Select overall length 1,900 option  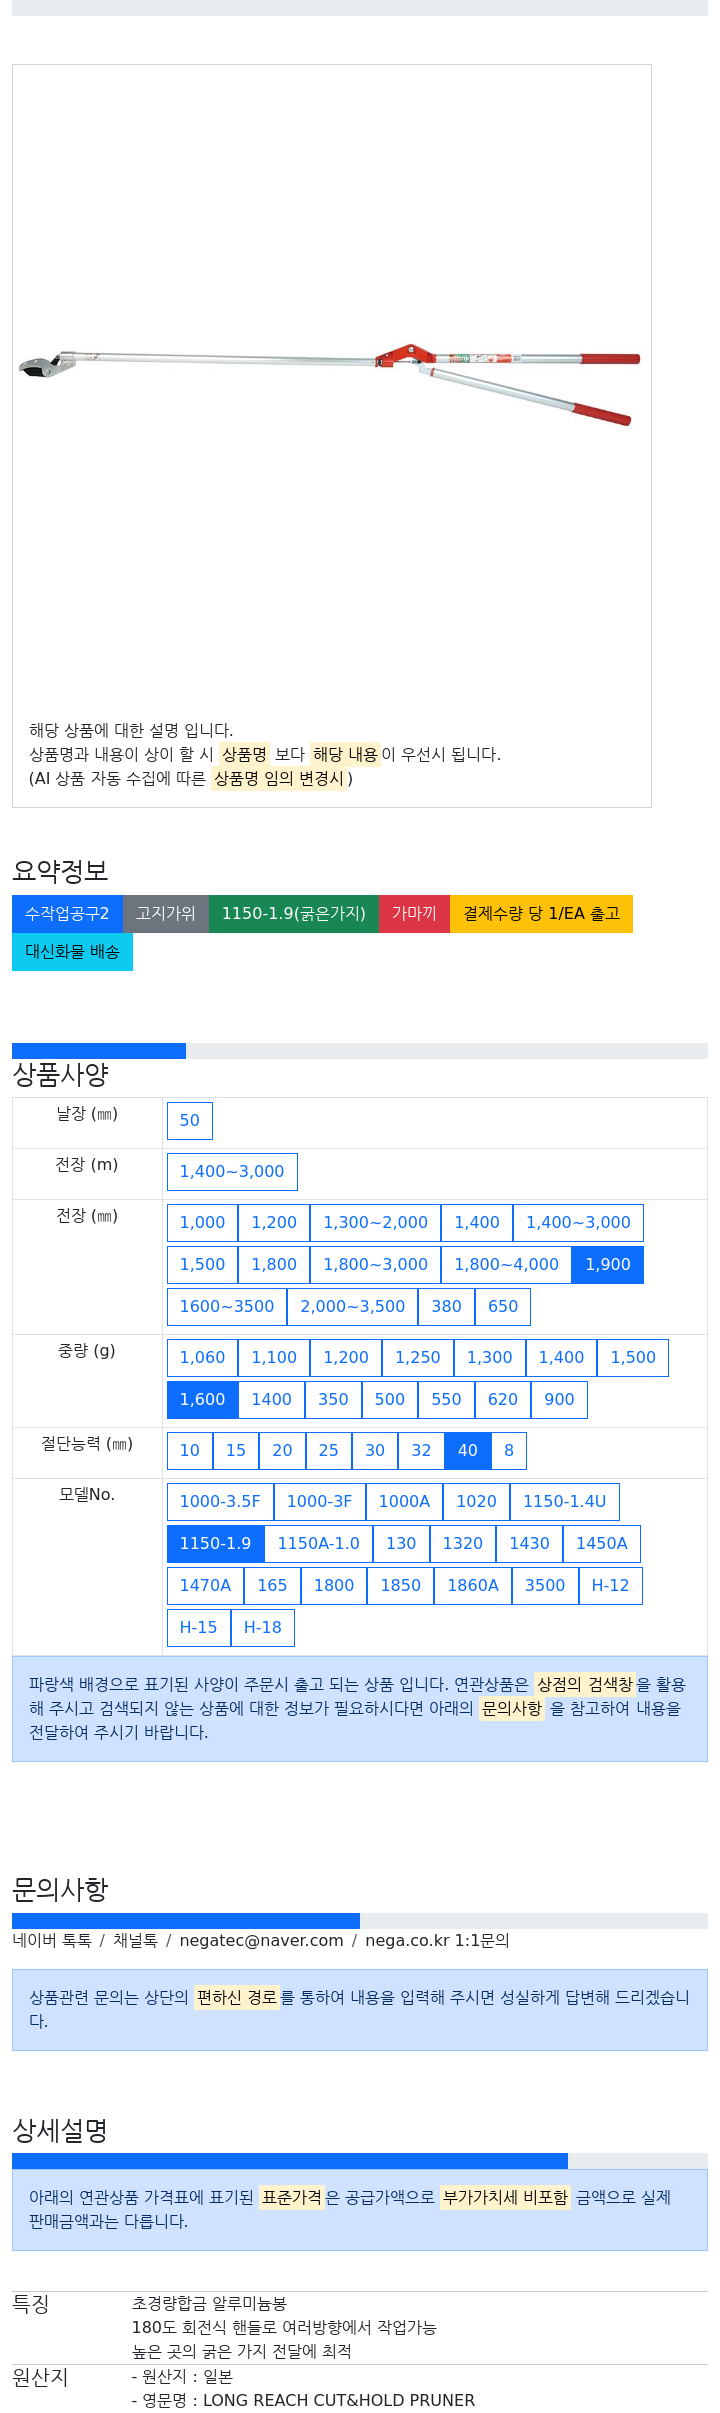pos(608,1265)
